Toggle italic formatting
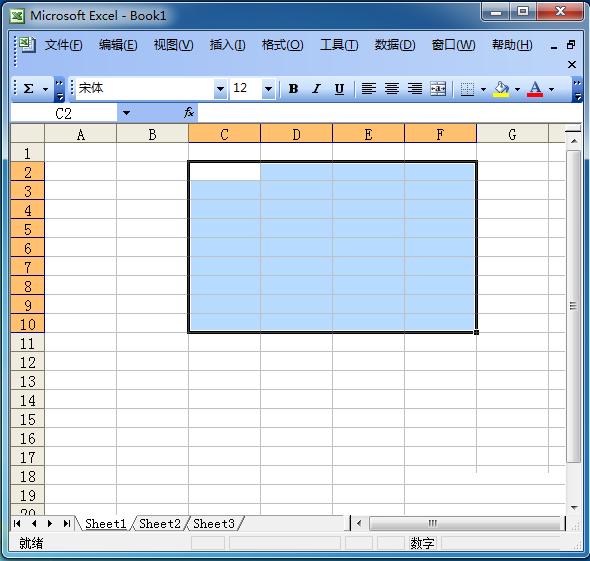 [316, 89]
